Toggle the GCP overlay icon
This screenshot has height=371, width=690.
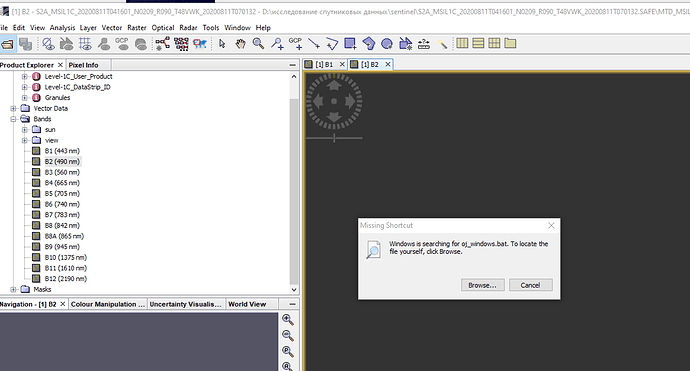[x=121, y=44]
